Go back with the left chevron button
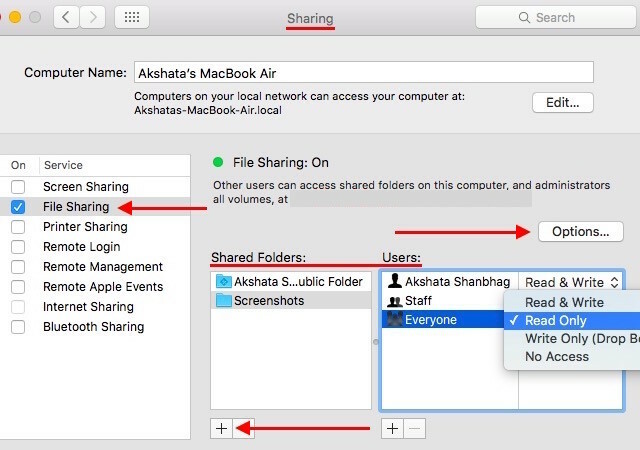The width and height of the screenshot is (640, 450). [x=66, y=17]
